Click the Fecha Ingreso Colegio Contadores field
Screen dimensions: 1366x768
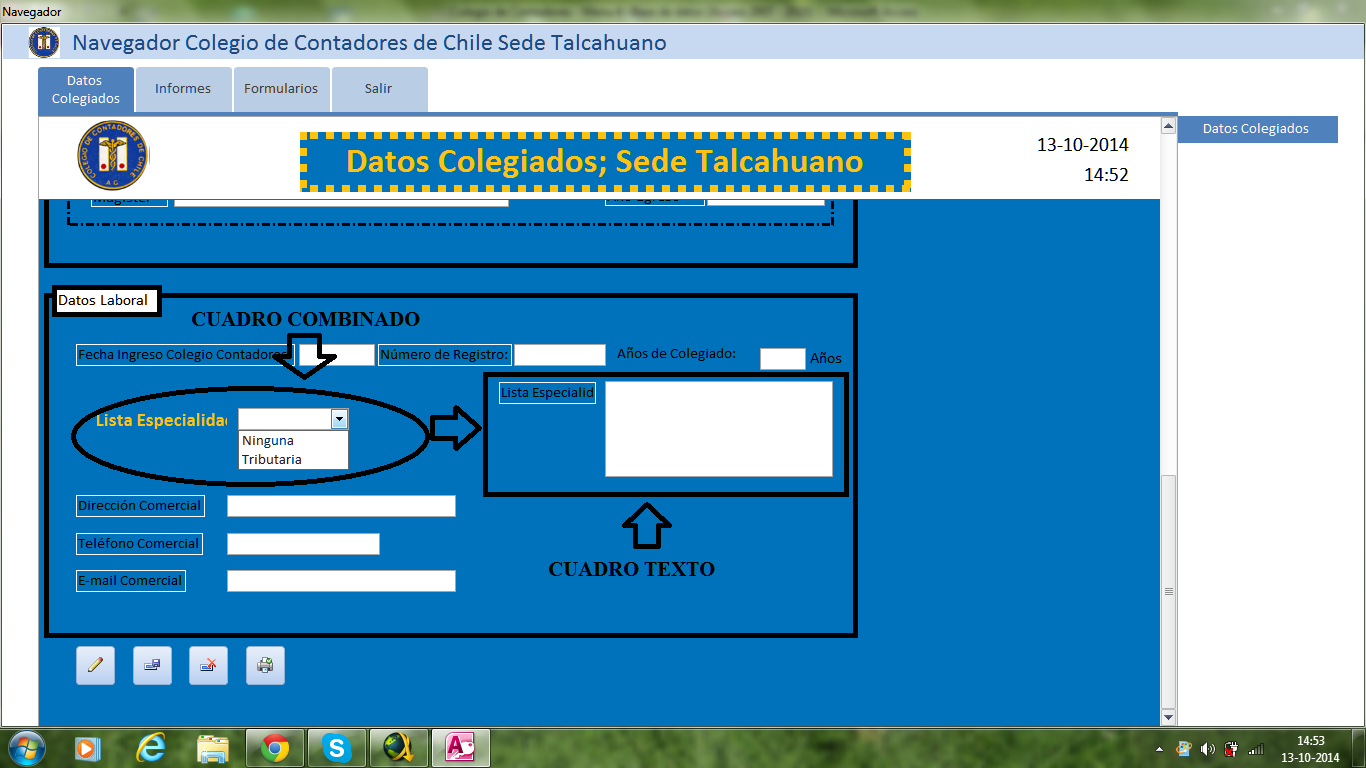(336, 355)
